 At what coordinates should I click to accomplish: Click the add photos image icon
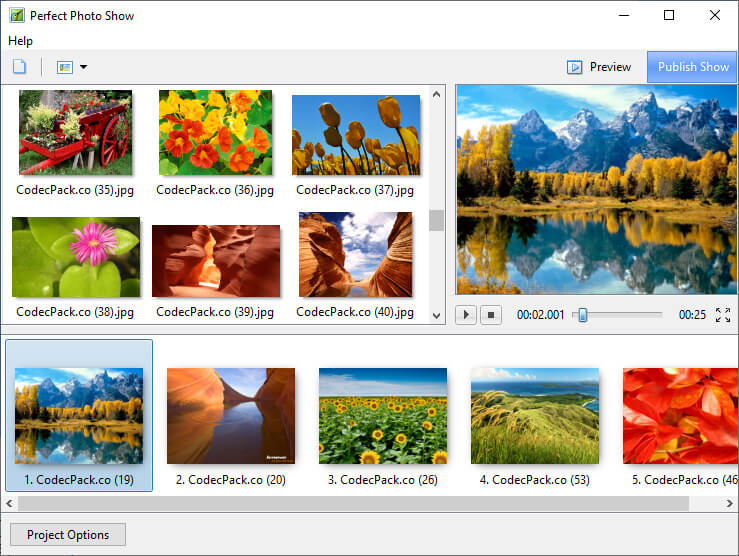pyautogui.click(x=65, y=67)
